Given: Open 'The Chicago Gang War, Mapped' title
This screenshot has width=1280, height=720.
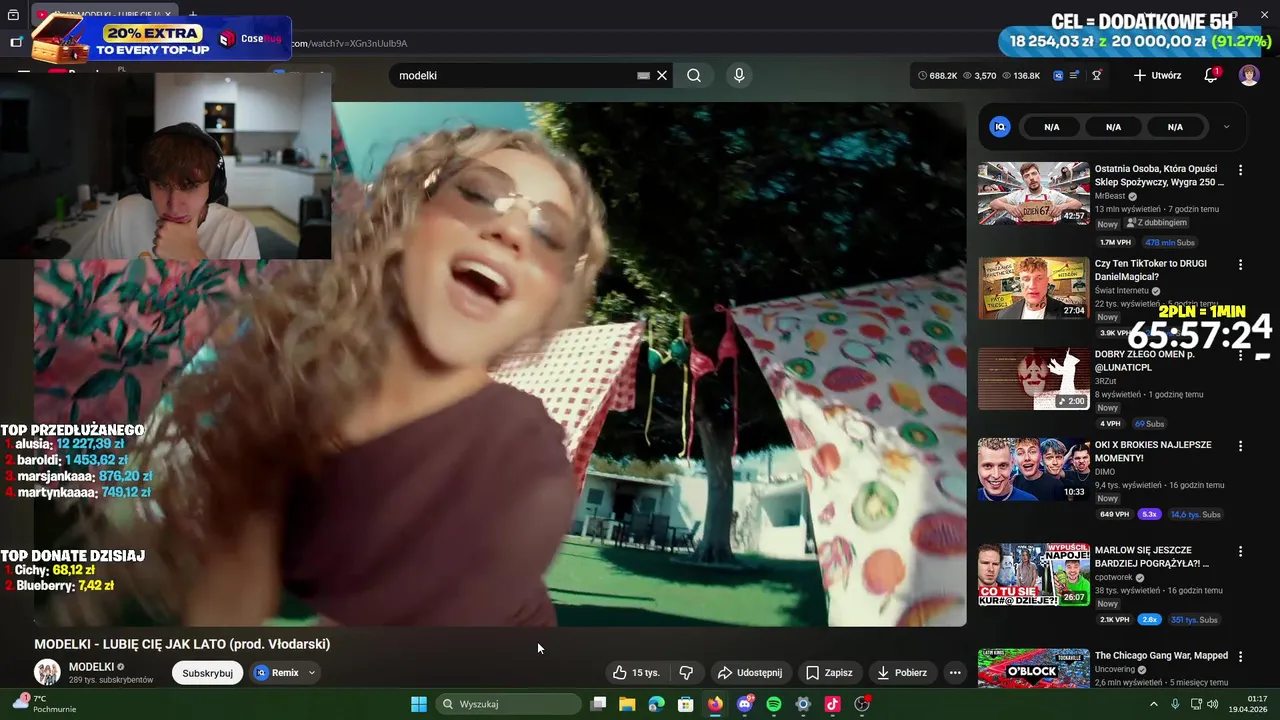Looking at the screenshot, I should [x=1161, y=656].
